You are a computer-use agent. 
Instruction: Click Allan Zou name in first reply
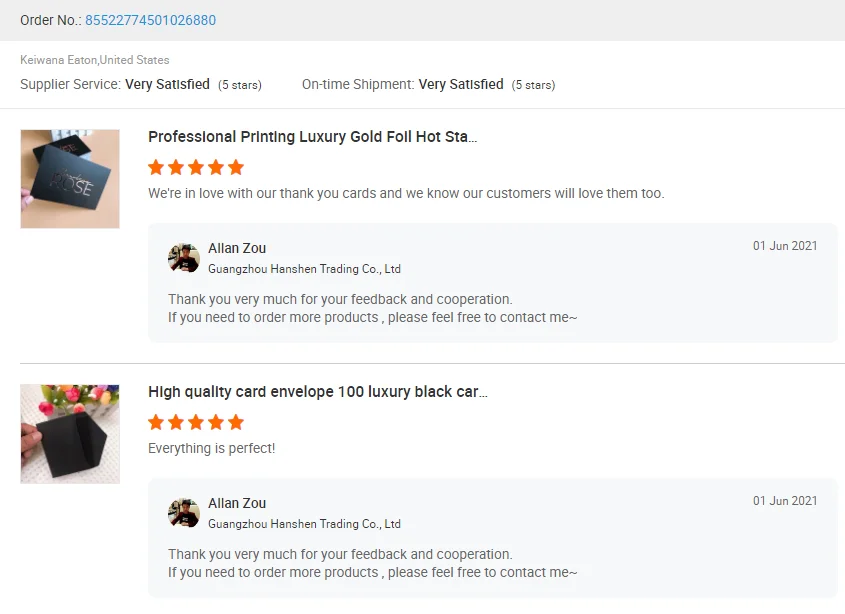coord(237,248)
